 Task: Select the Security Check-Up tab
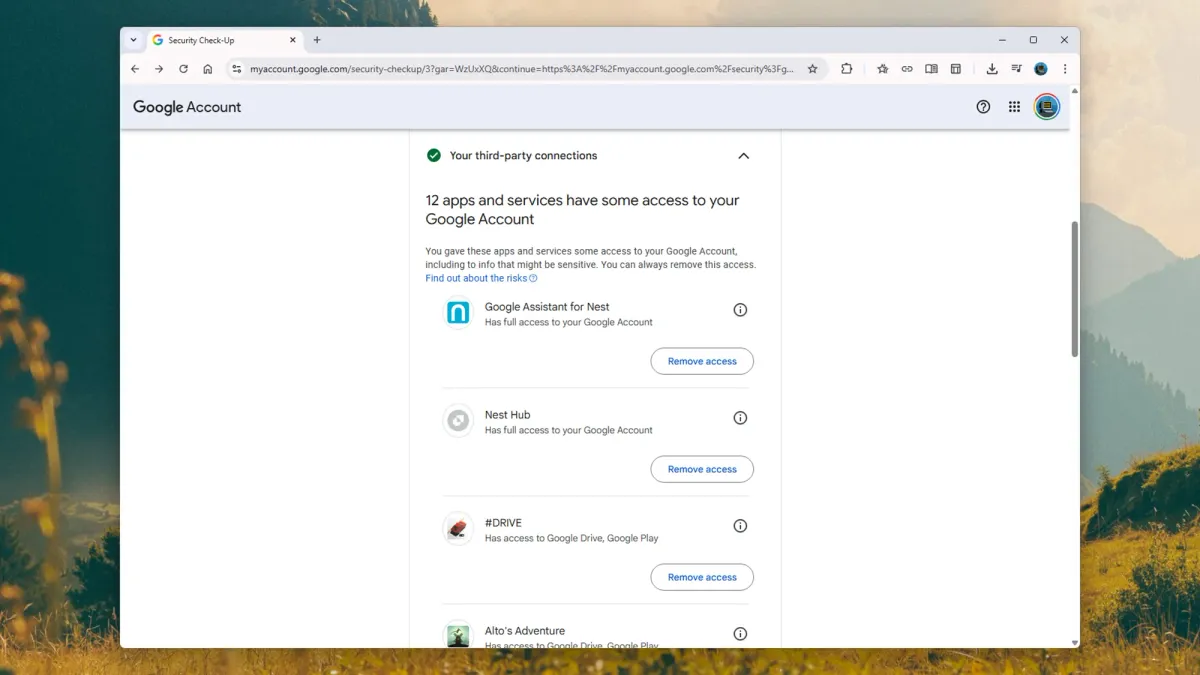coord(225,40)
